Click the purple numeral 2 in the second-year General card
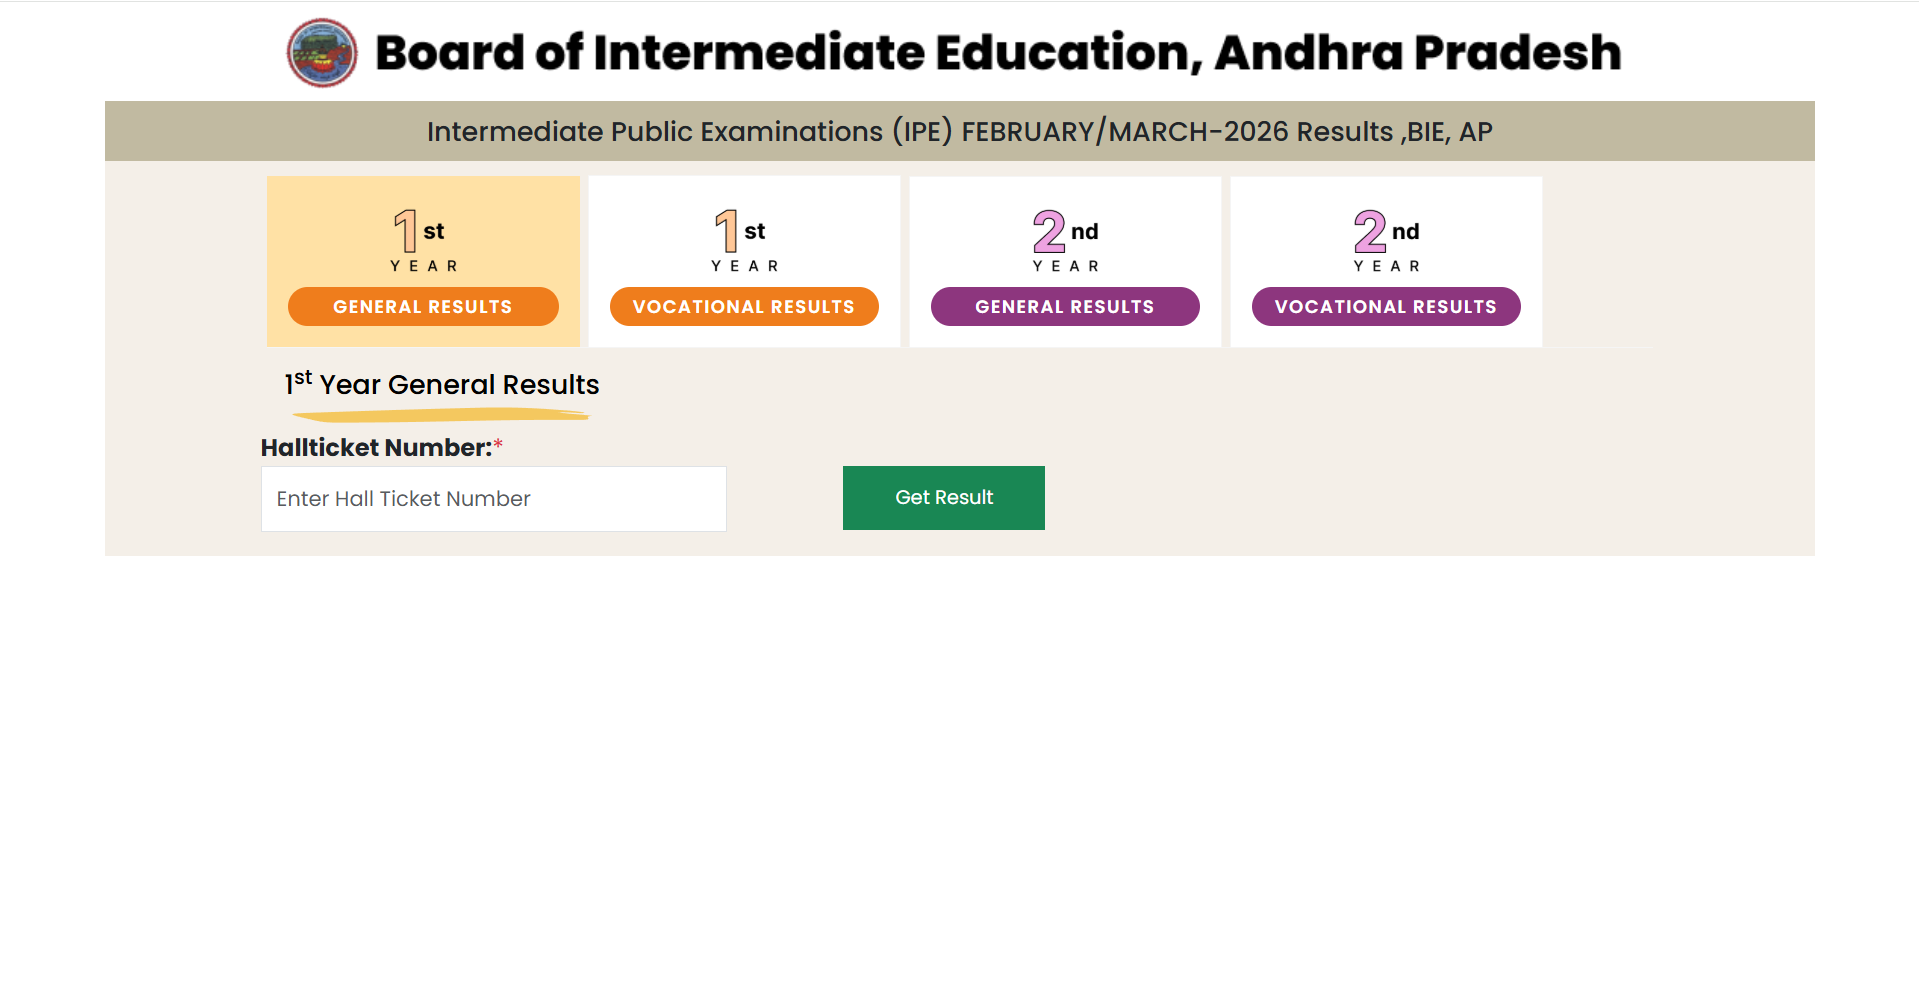This screenshot has height=993, width=1919. [1048, 231]
